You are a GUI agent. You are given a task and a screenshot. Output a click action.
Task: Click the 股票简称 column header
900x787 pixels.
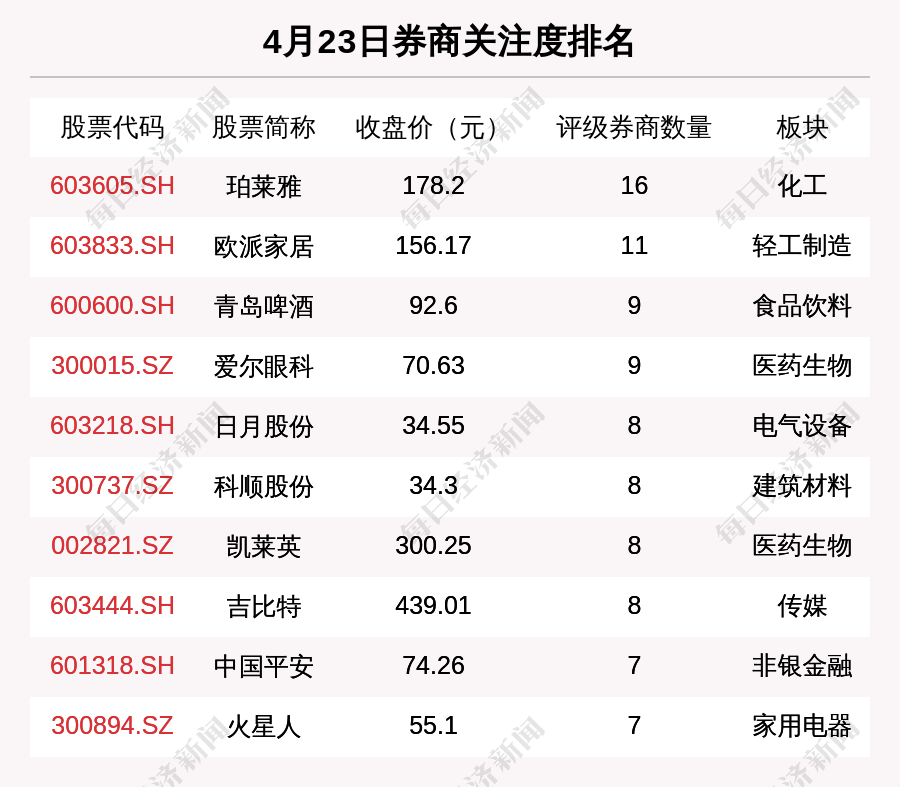click(x=263, y=127)
